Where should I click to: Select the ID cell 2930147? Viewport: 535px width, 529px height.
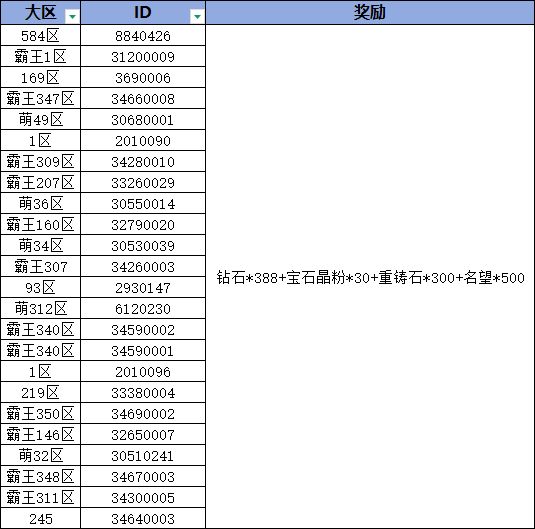coord(143,287)
